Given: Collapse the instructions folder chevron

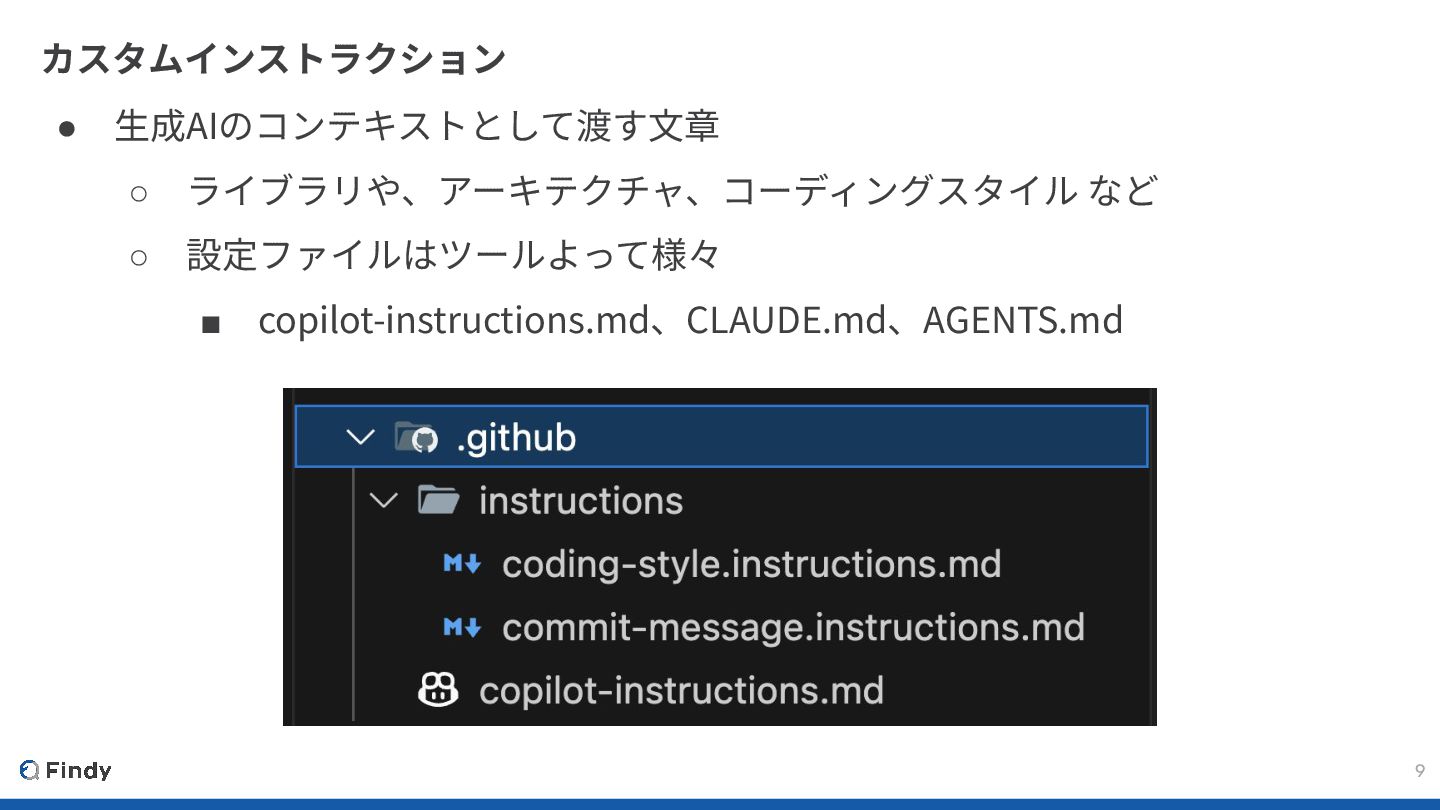Looking at the screenshot, I should (384, 500).
